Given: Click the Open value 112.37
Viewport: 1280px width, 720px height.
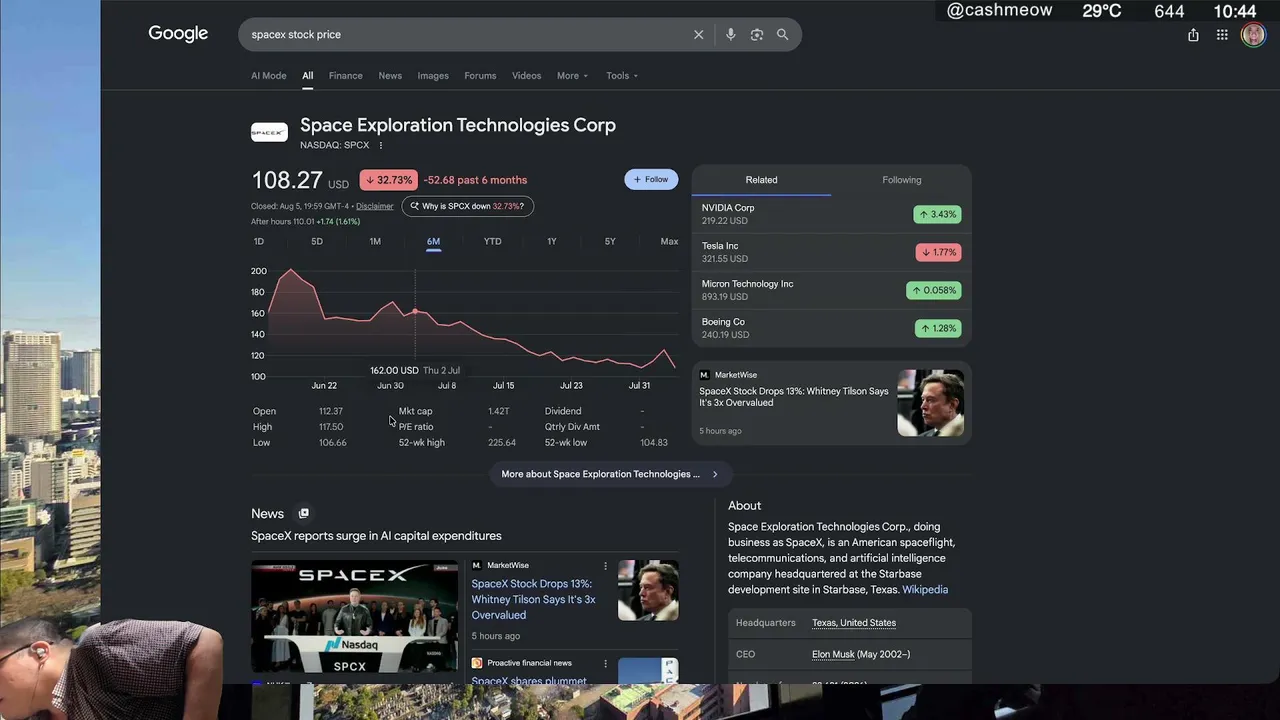Looking at the screenshot, I should [x=331, y=411].
